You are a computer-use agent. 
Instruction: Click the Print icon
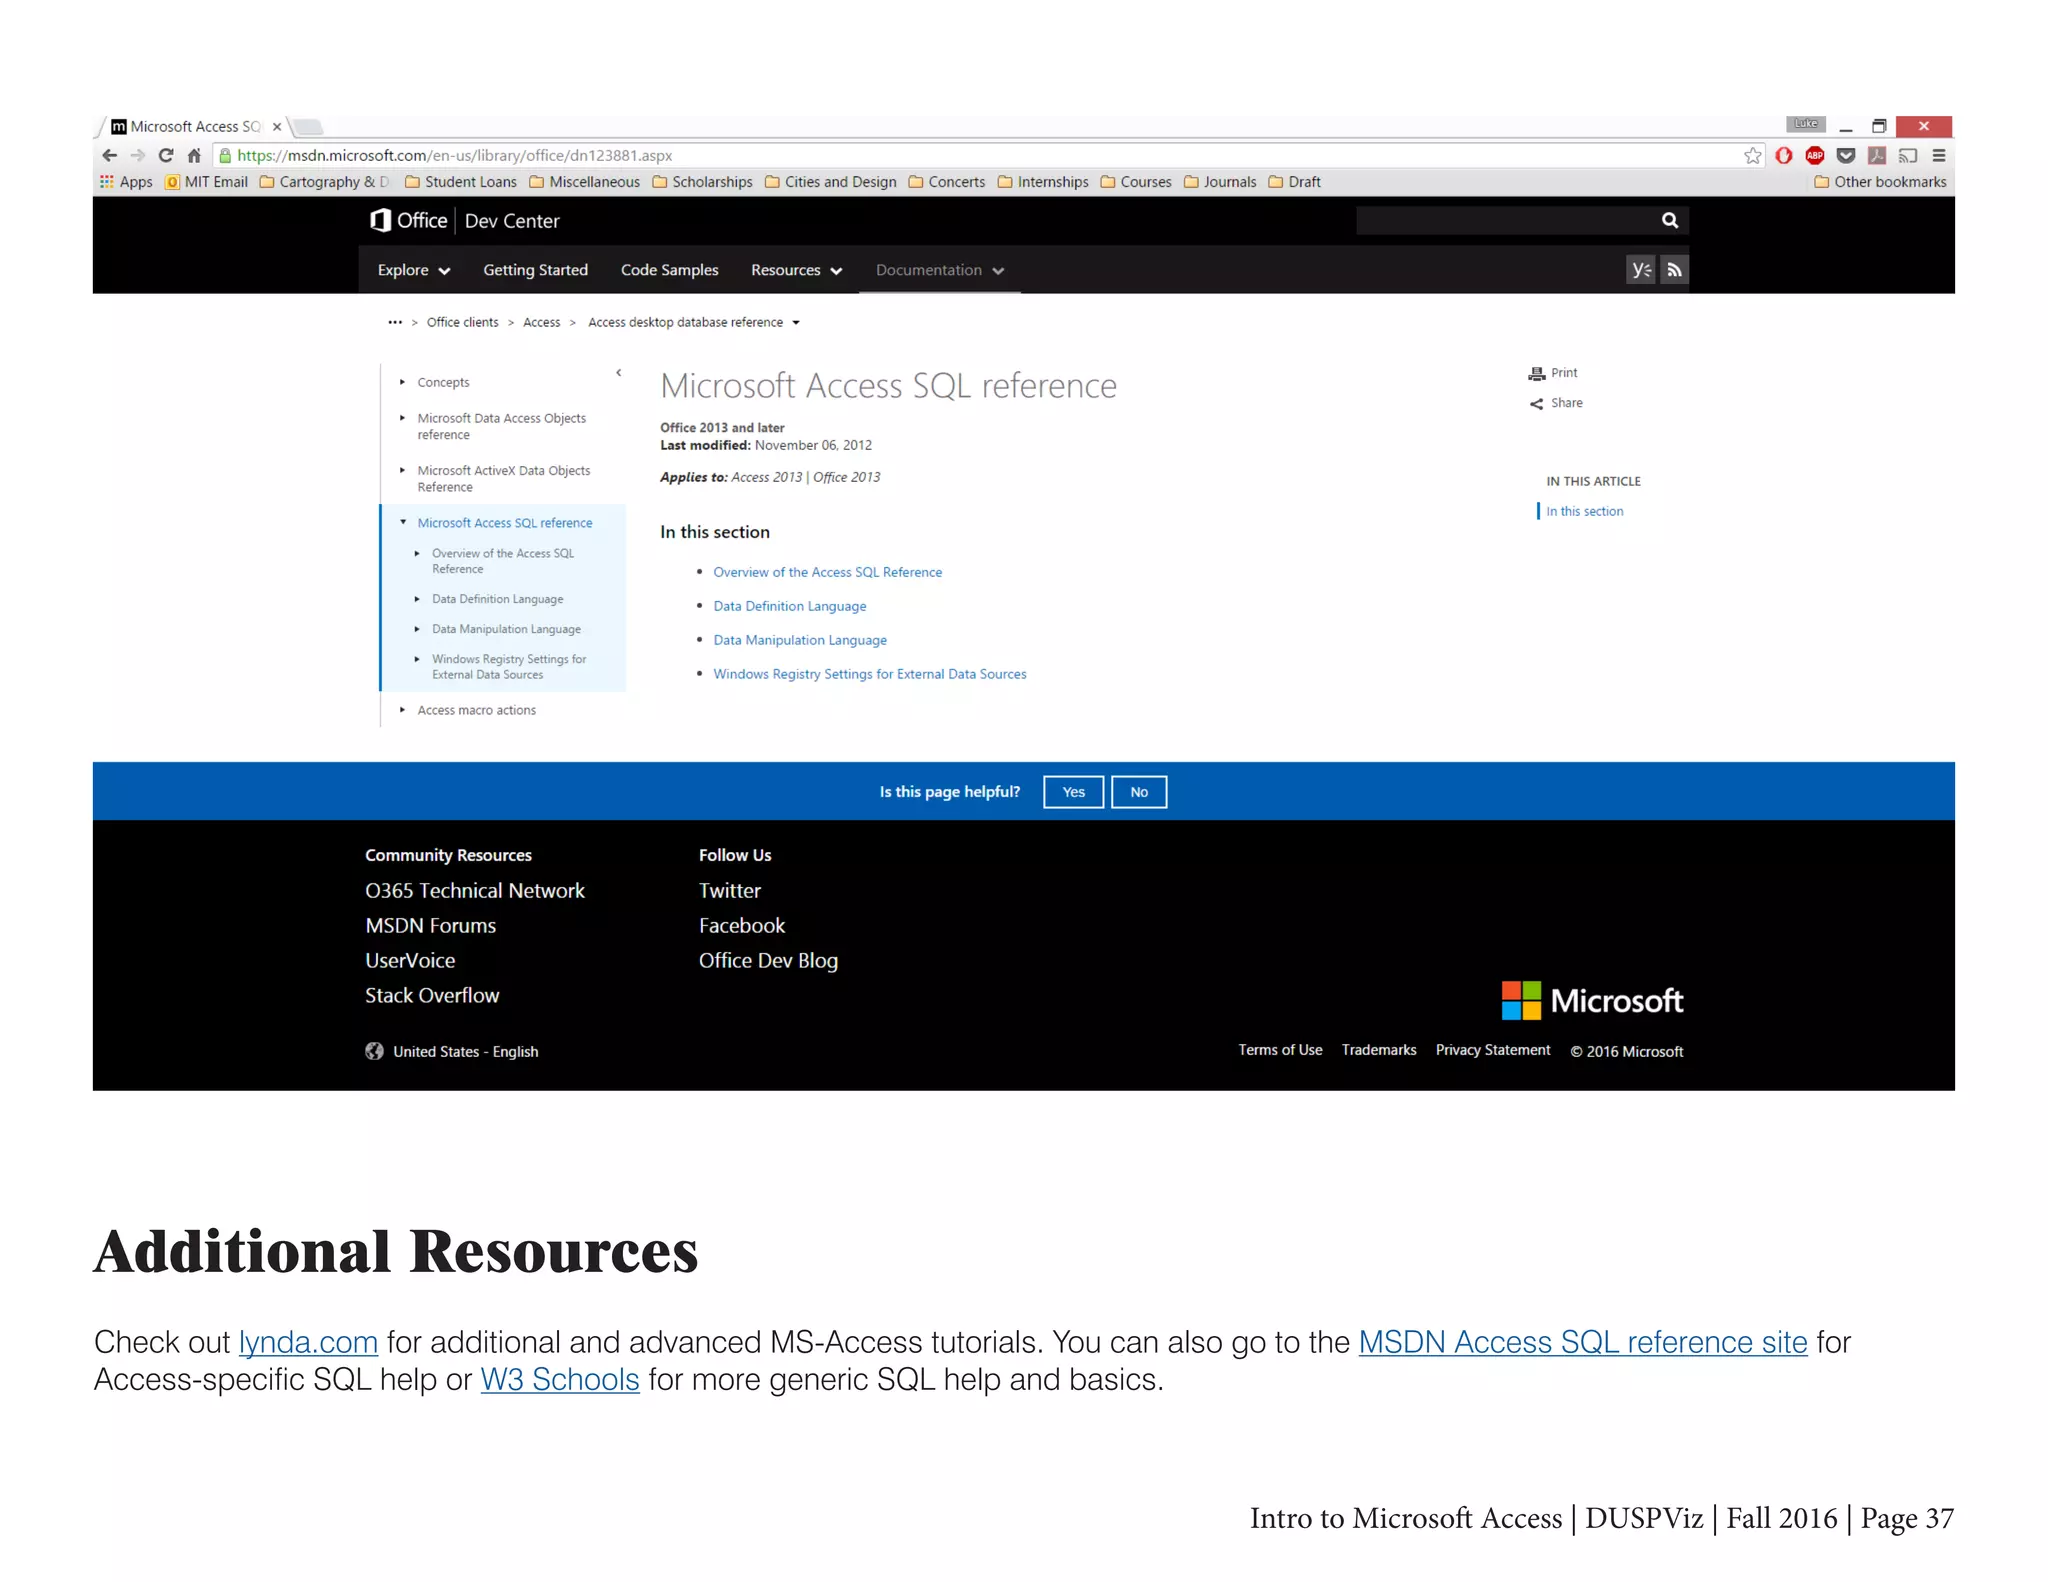pyautogui.click(x=1537, y=373)
